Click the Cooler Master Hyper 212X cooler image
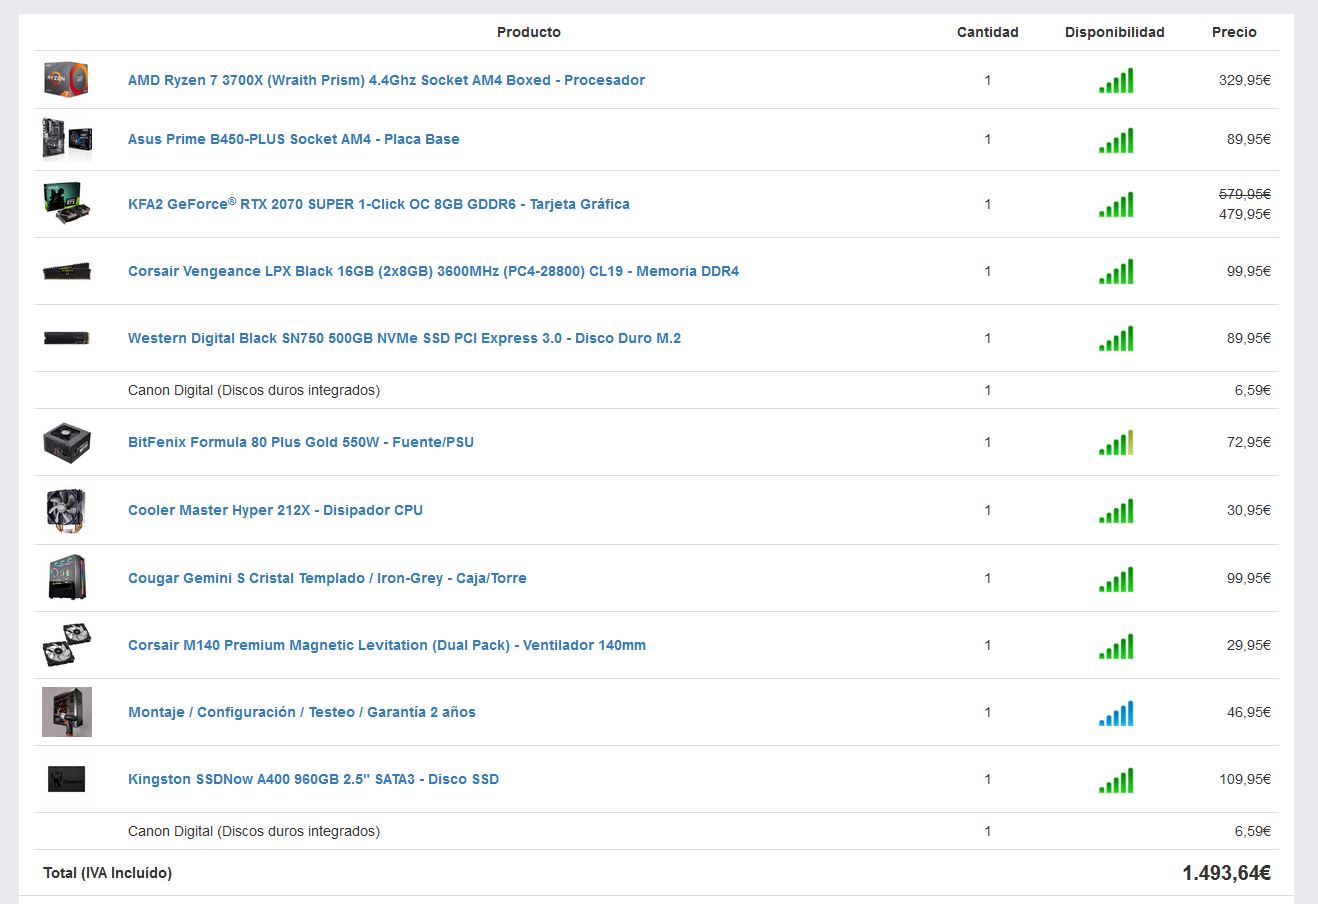Image resolution: width=1318 pixels, height=904 pixels. coord(67,510)
